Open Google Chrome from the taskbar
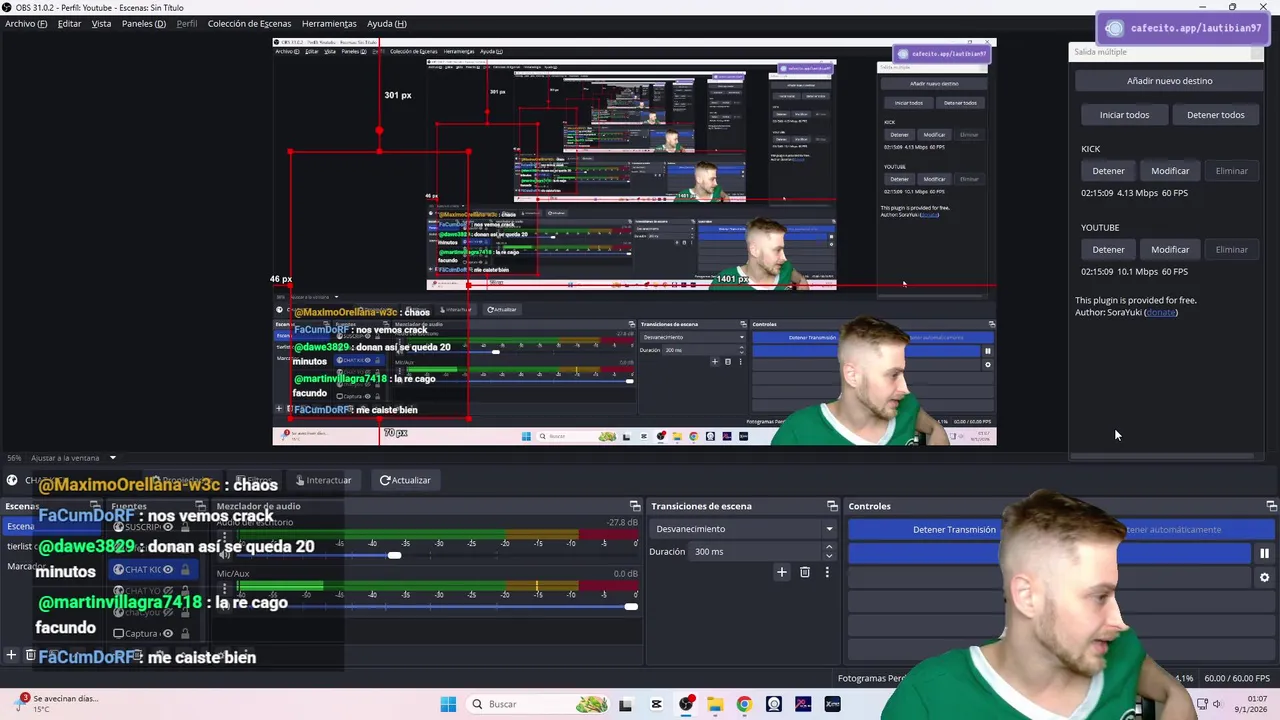1280x720 pixels. pos(744,704)
